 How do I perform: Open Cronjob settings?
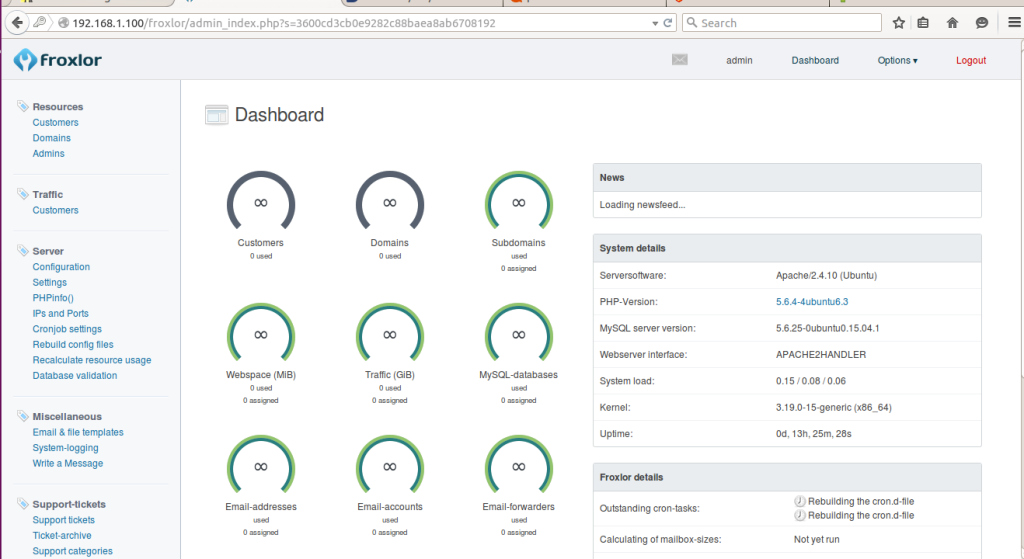point(67,329)
